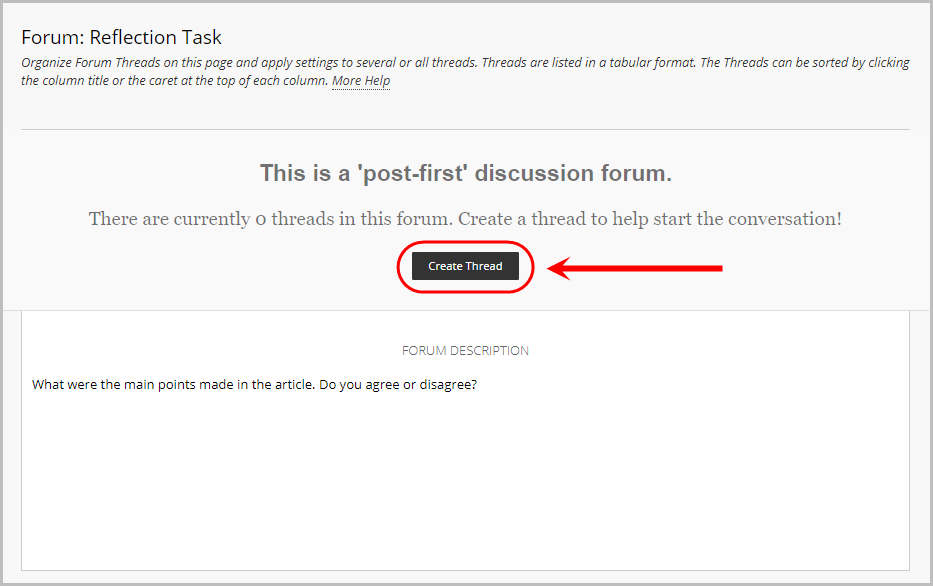
Task: Click 'Create a thread to help start the conversation!'
Action: coord(650,219)
